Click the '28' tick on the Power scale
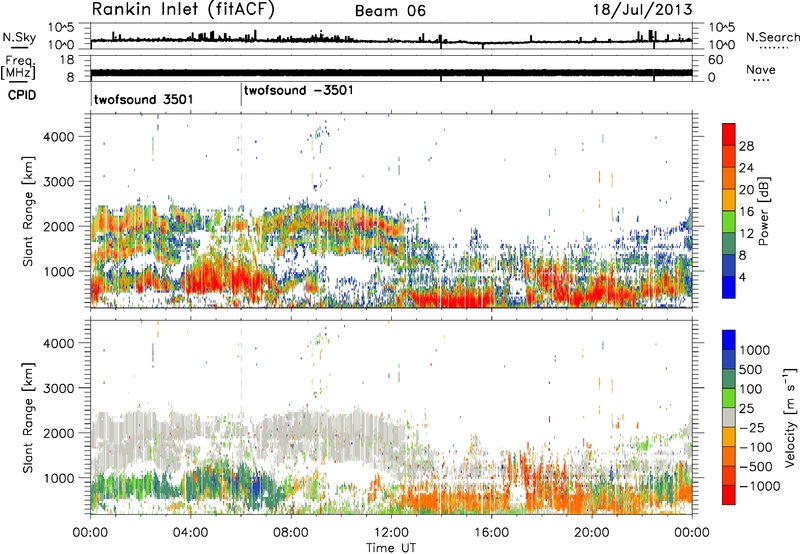This screenshot has height=554, width=800. point(746,146)
